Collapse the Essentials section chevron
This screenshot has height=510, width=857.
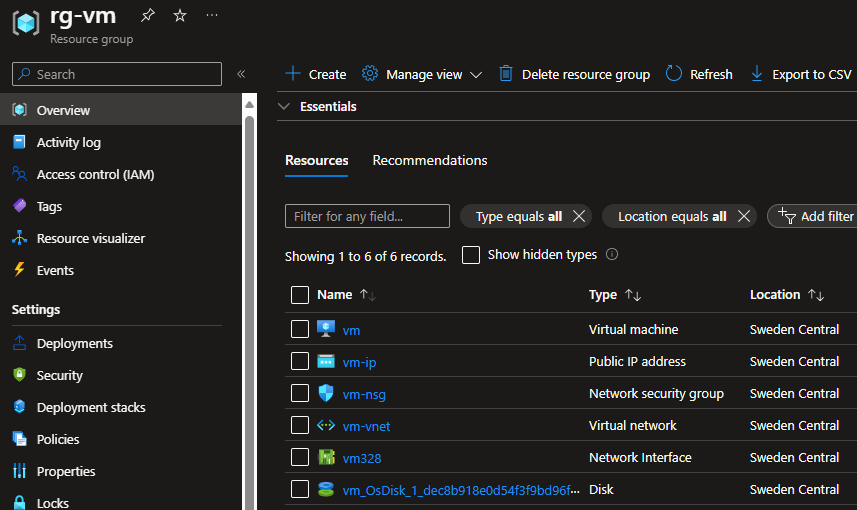click(284, 107)
